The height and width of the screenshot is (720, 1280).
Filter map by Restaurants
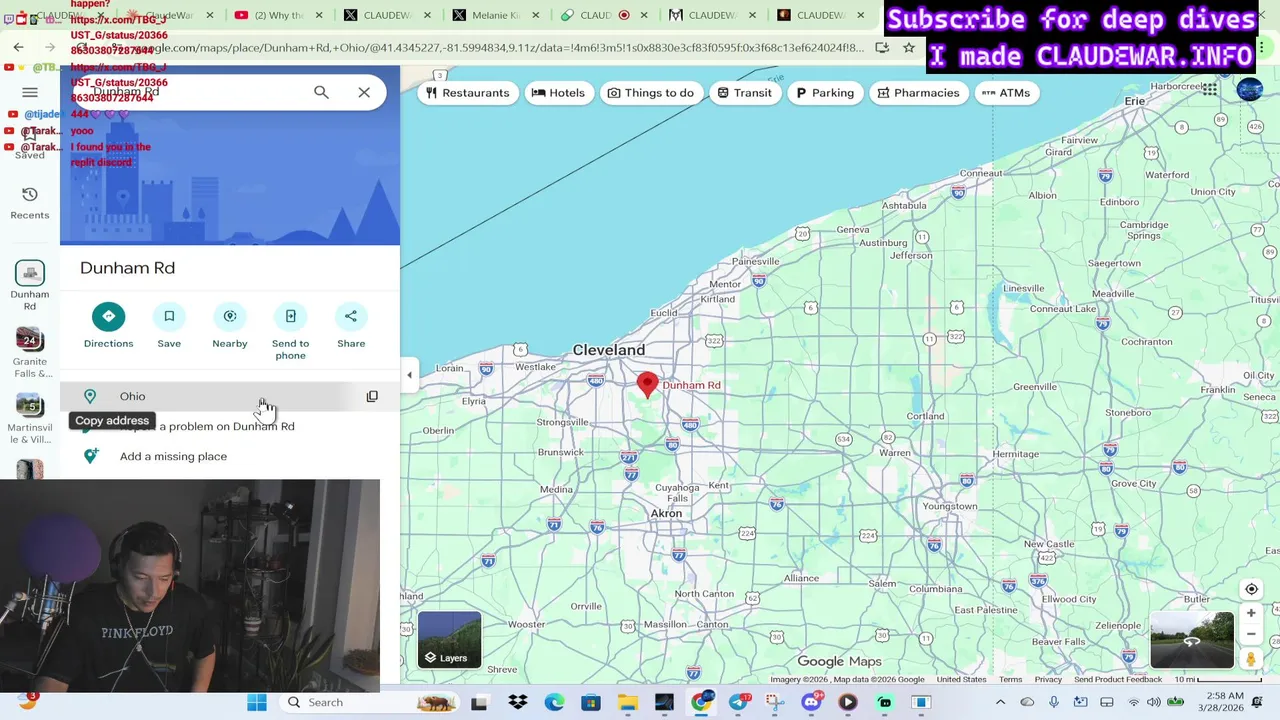pyautogui.click(x=467, y=92)
